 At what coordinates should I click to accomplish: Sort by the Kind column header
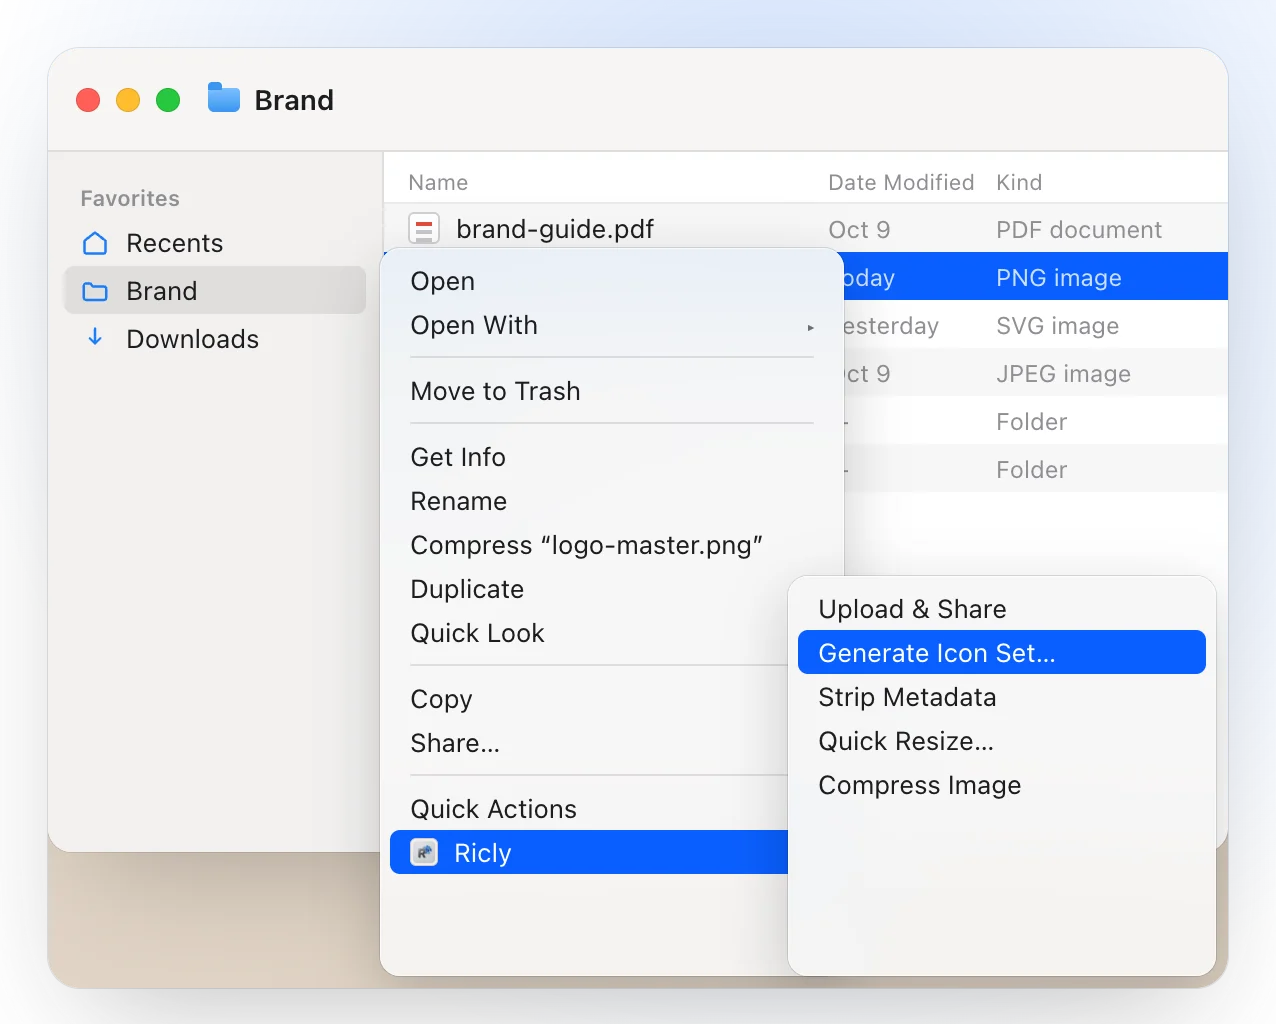tap(1019, 182)
